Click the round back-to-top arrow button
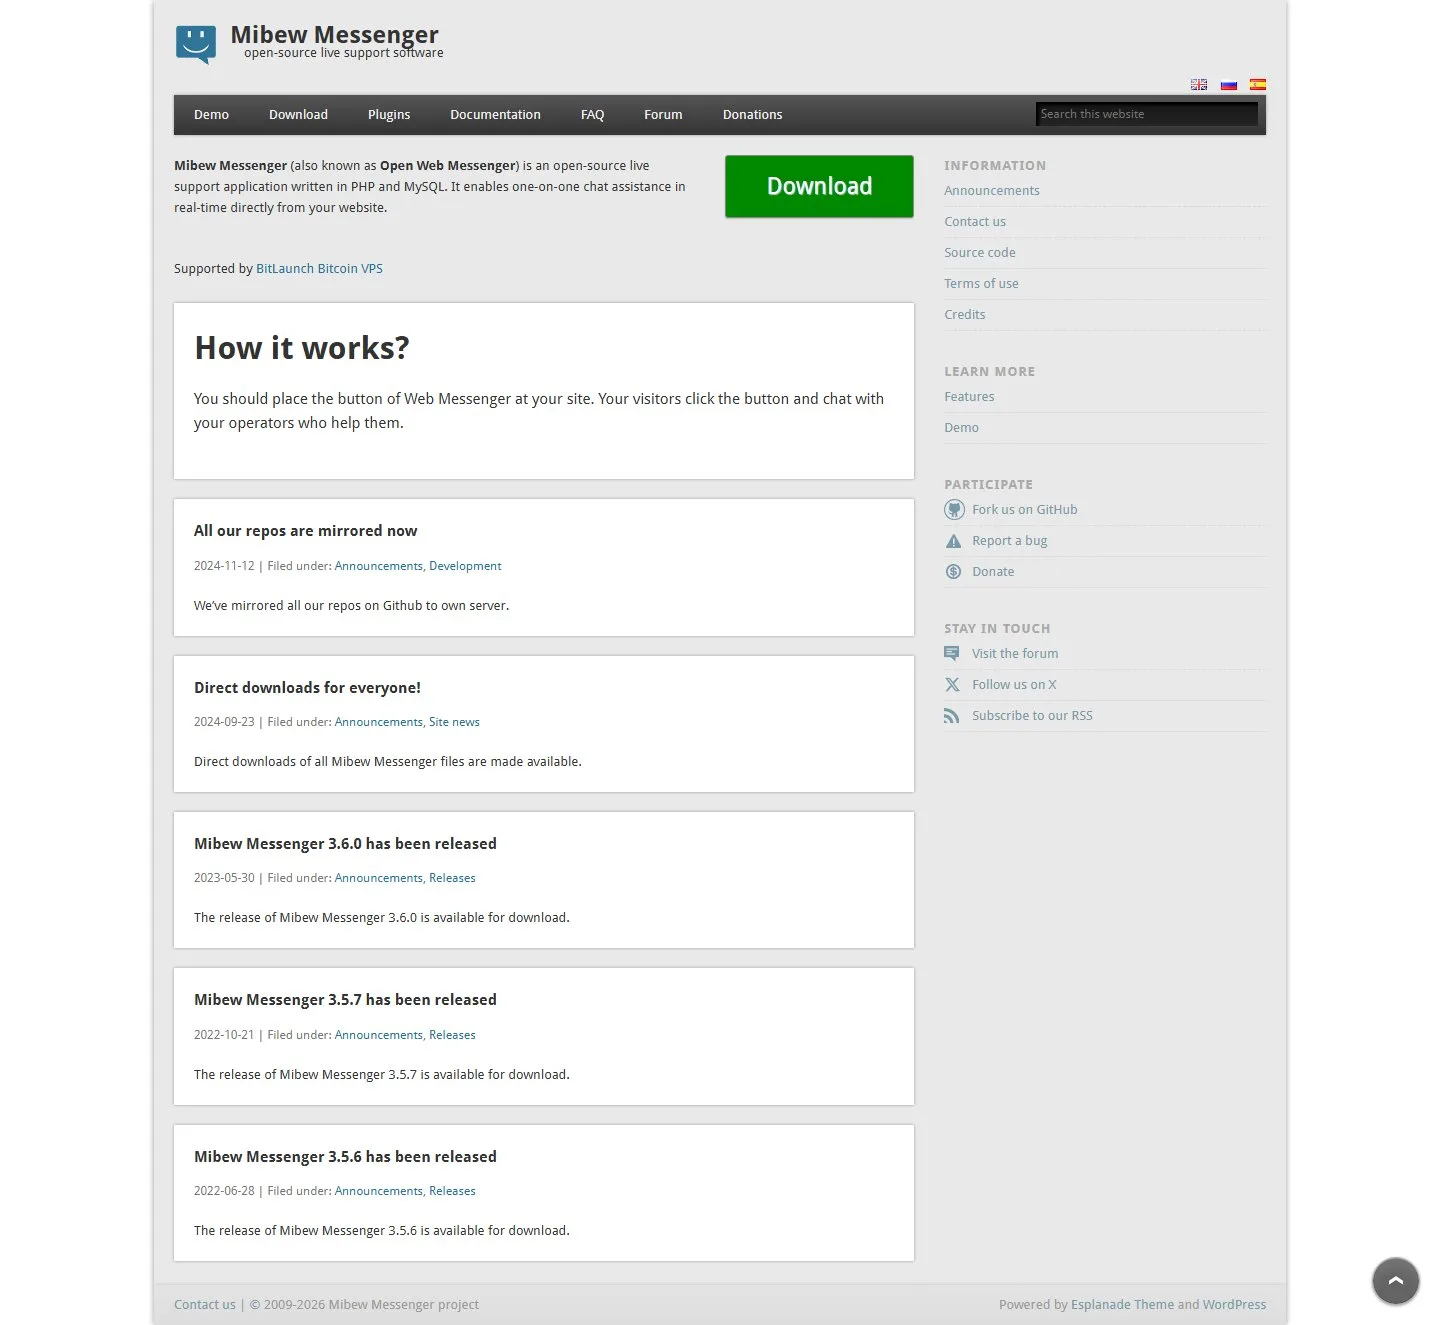Image resolution: width=1440 pixels, height=1325 pixels. pos(1396,1281)
